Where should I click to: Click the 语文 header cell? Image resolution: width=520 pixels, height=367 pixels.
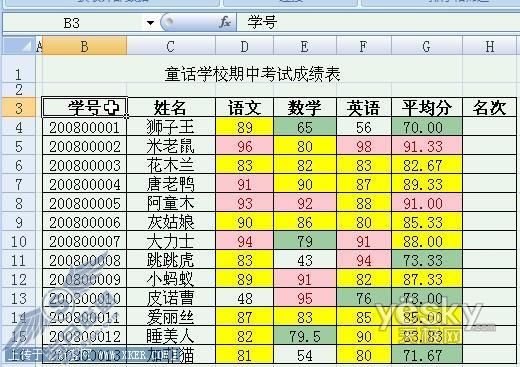point(244,107)
